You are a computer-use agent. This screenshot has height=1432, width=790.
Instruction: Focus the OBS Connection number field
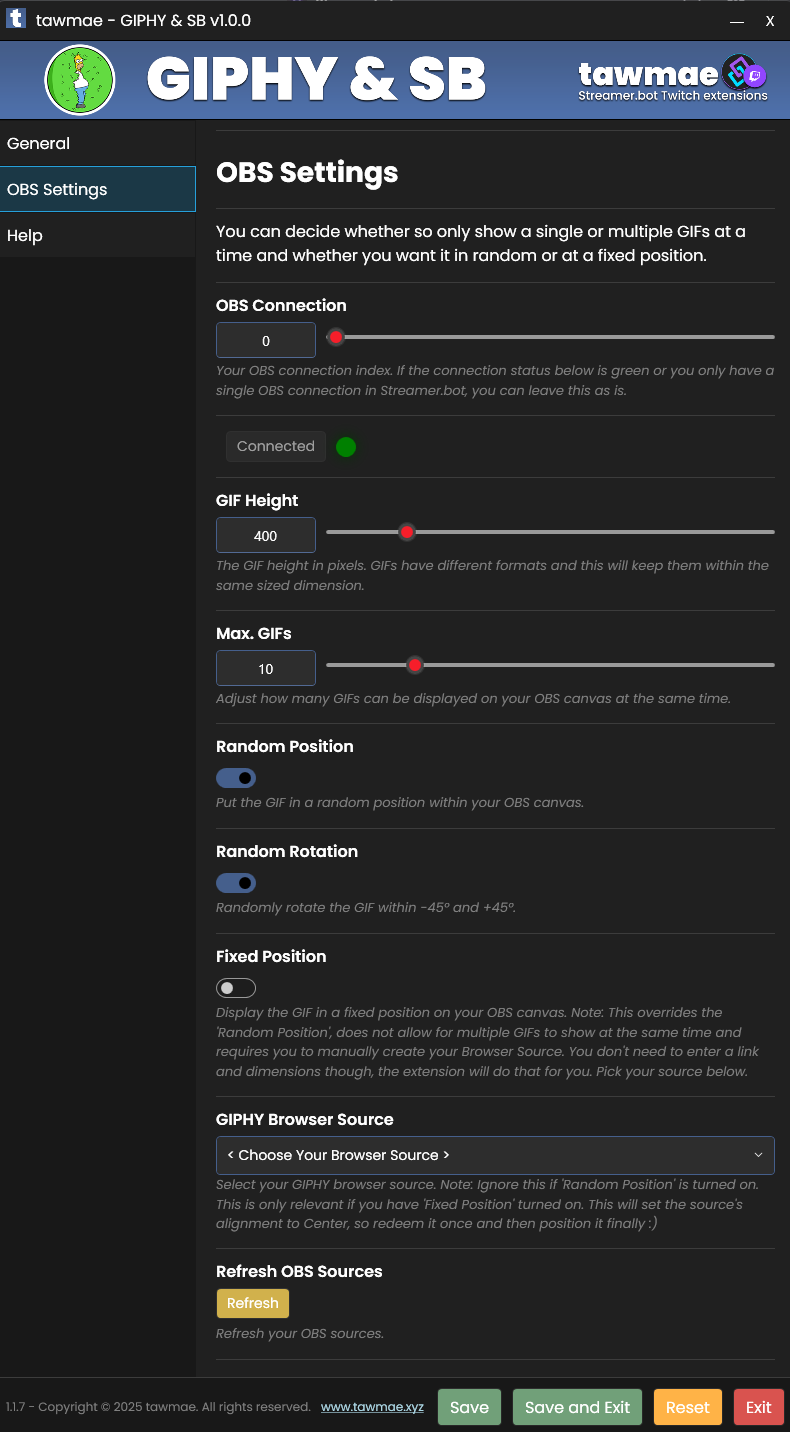(x=266, y=340)
